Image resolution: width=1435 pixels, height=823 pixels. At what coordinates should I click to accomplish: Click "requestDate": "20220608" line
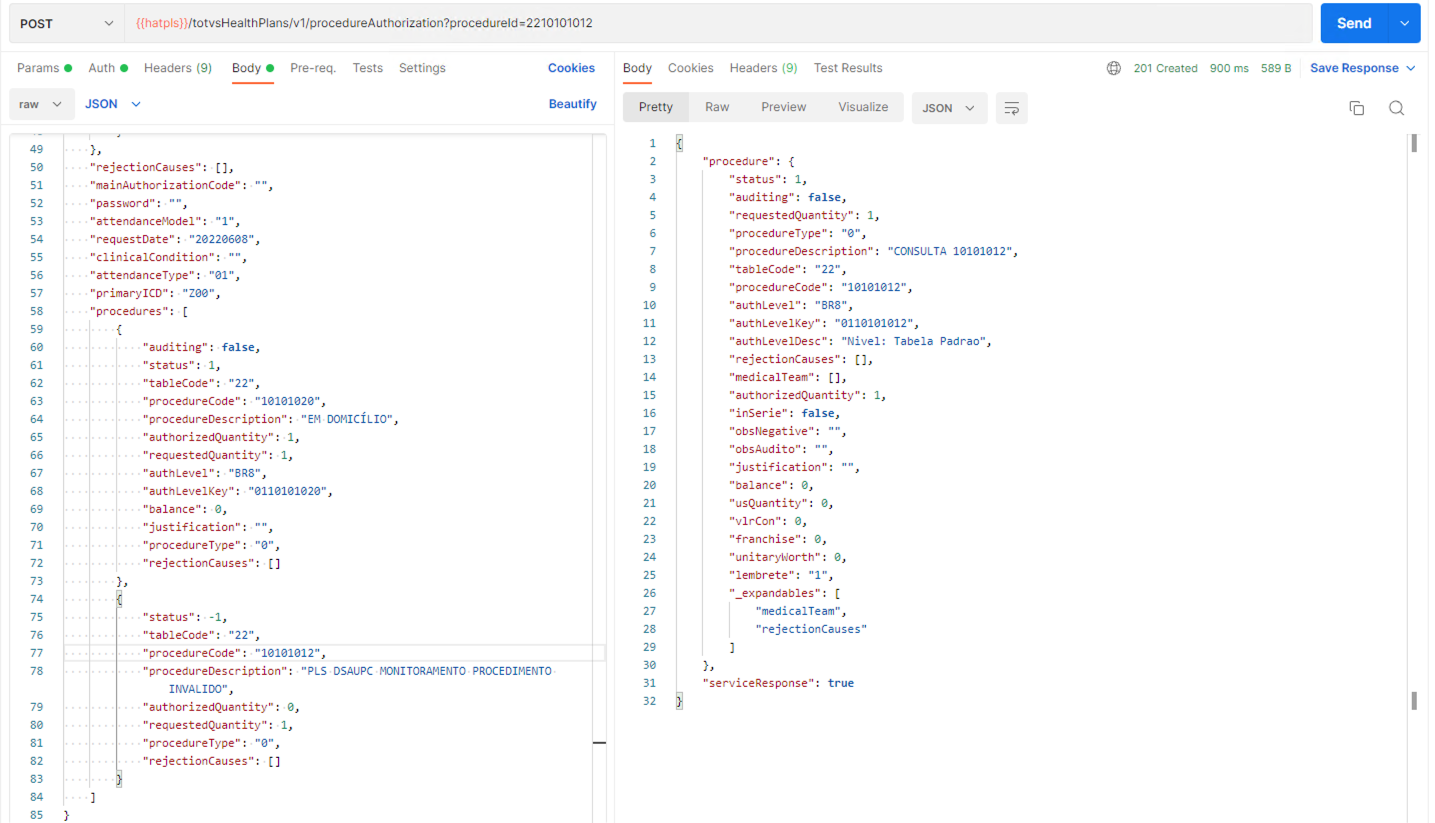click(174, 239)
